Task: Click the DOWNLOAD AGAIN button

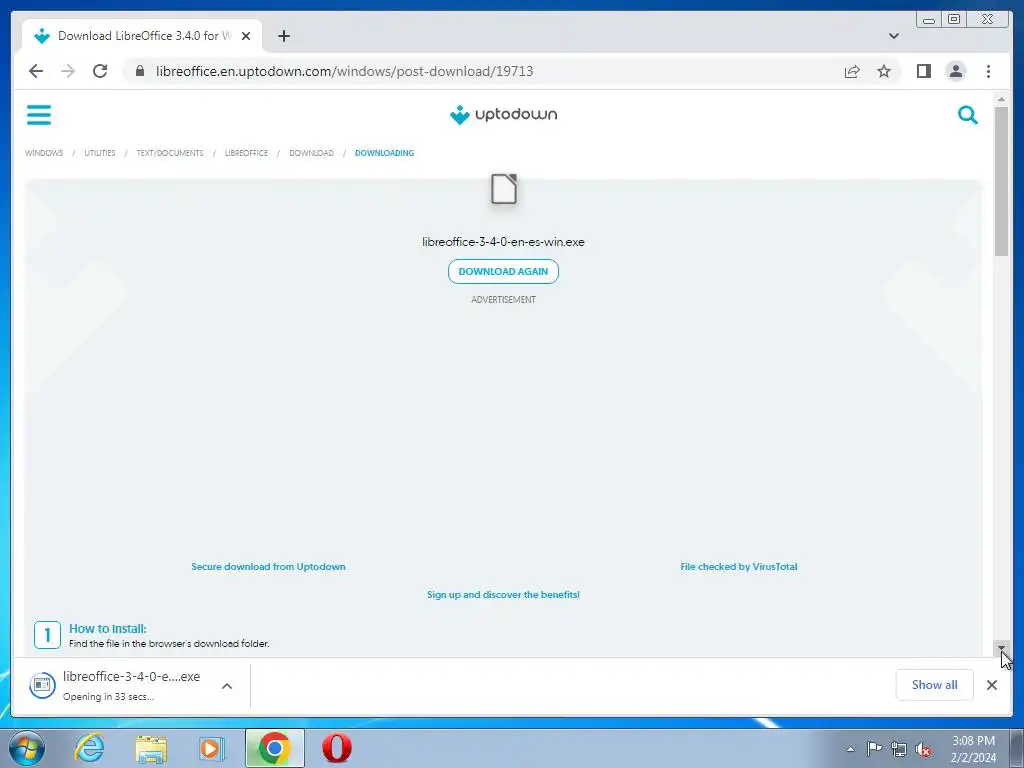Action: (503, 272)
